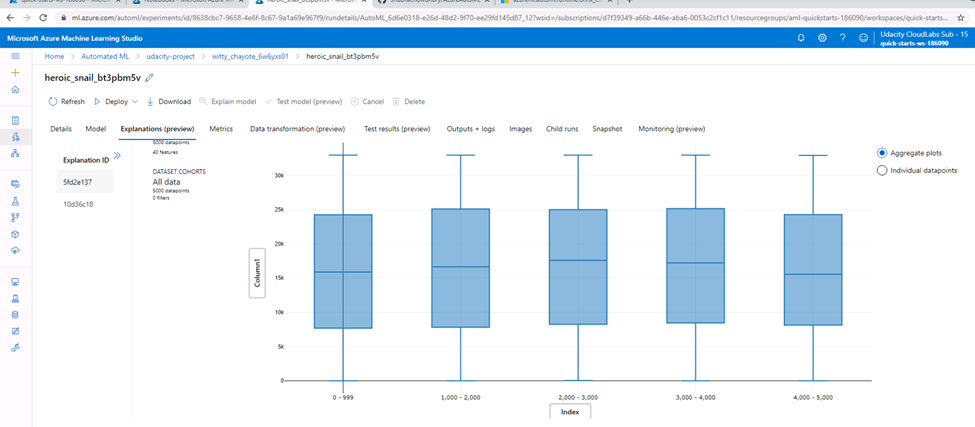The width and height of the screenshot is (975, 427).
Task: Open notifications bell in header
Action: (801, 38)
